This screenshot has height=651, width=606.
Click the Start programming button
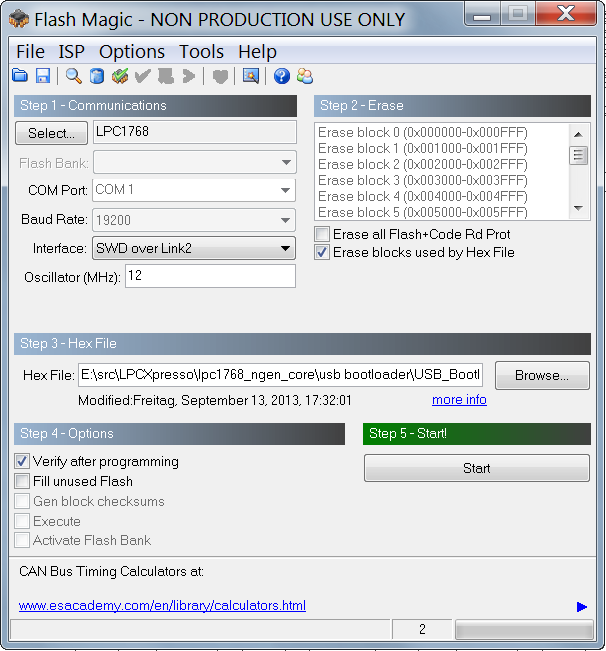point(476,468)
